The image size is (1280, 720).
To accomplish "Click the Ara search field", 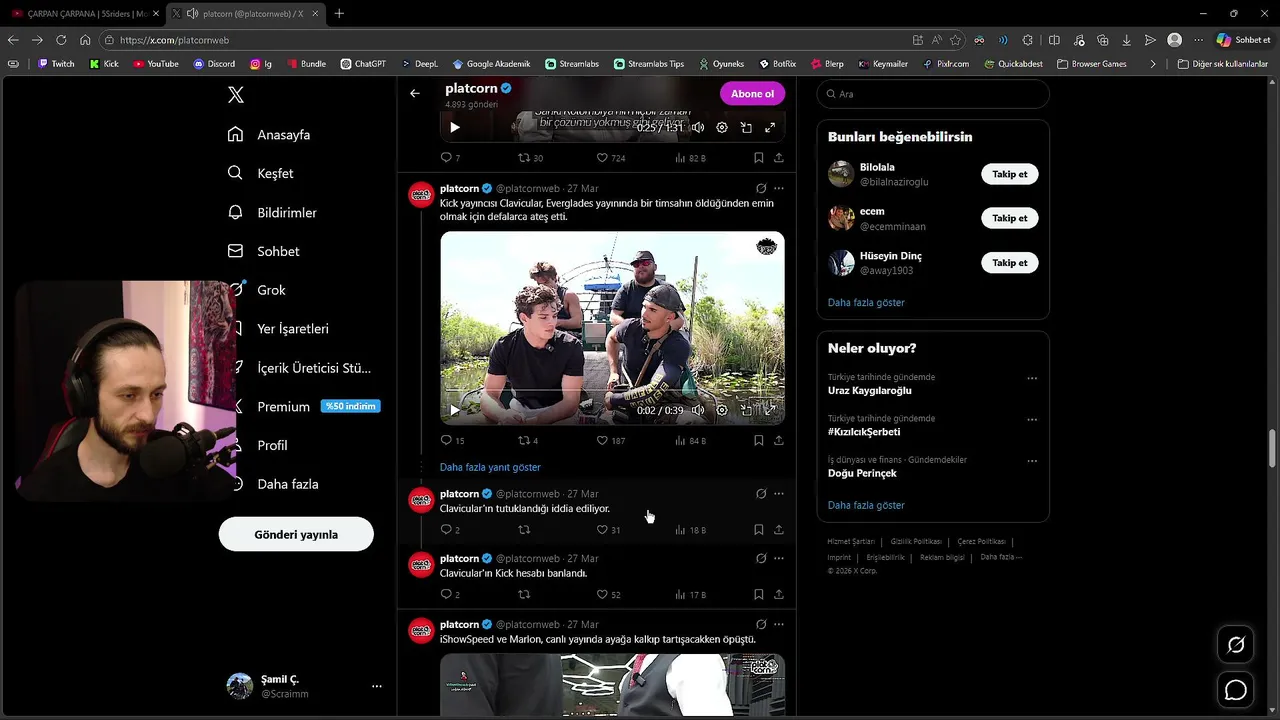I will click(x=933, y=94).
